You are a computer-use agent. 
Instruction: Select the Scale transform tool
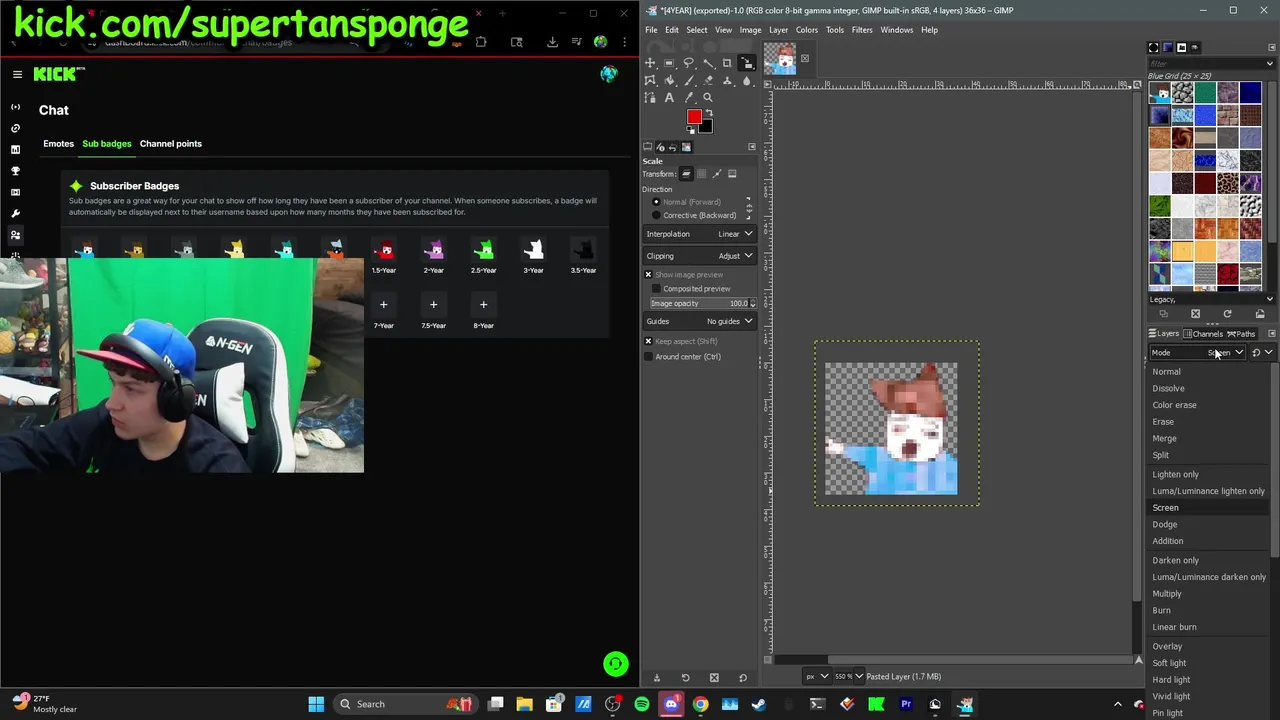point(746,63)
